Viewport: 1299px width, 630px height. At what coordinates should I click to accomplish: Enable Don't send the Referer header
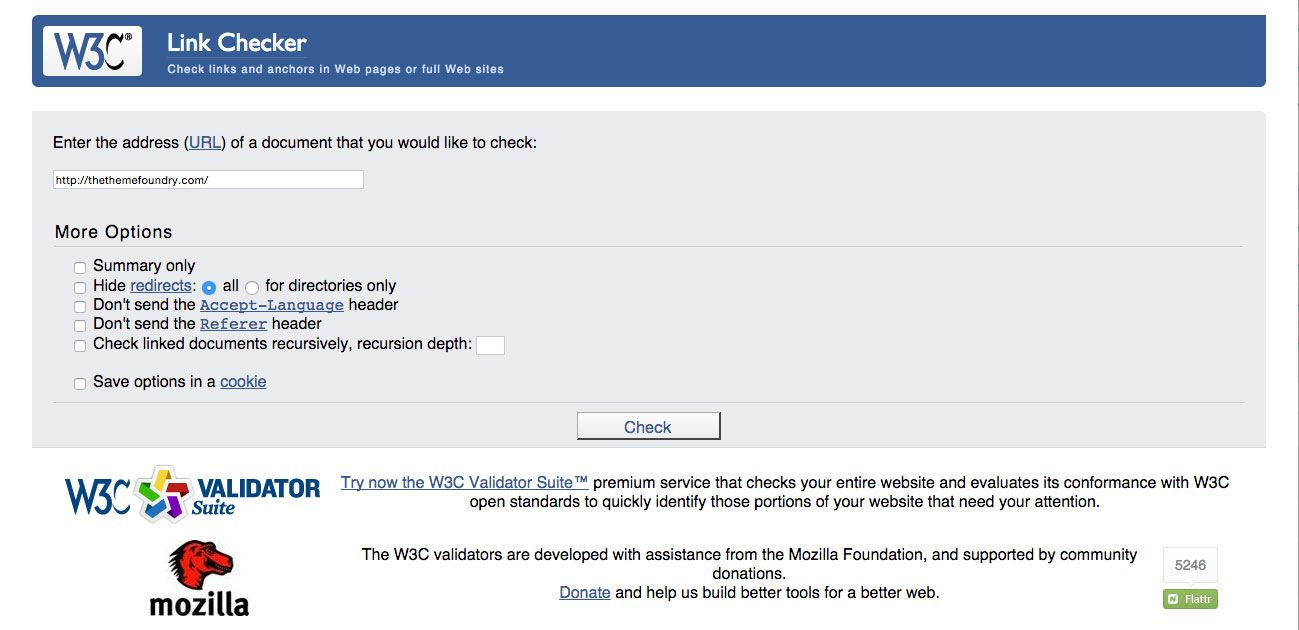[80, 325]
